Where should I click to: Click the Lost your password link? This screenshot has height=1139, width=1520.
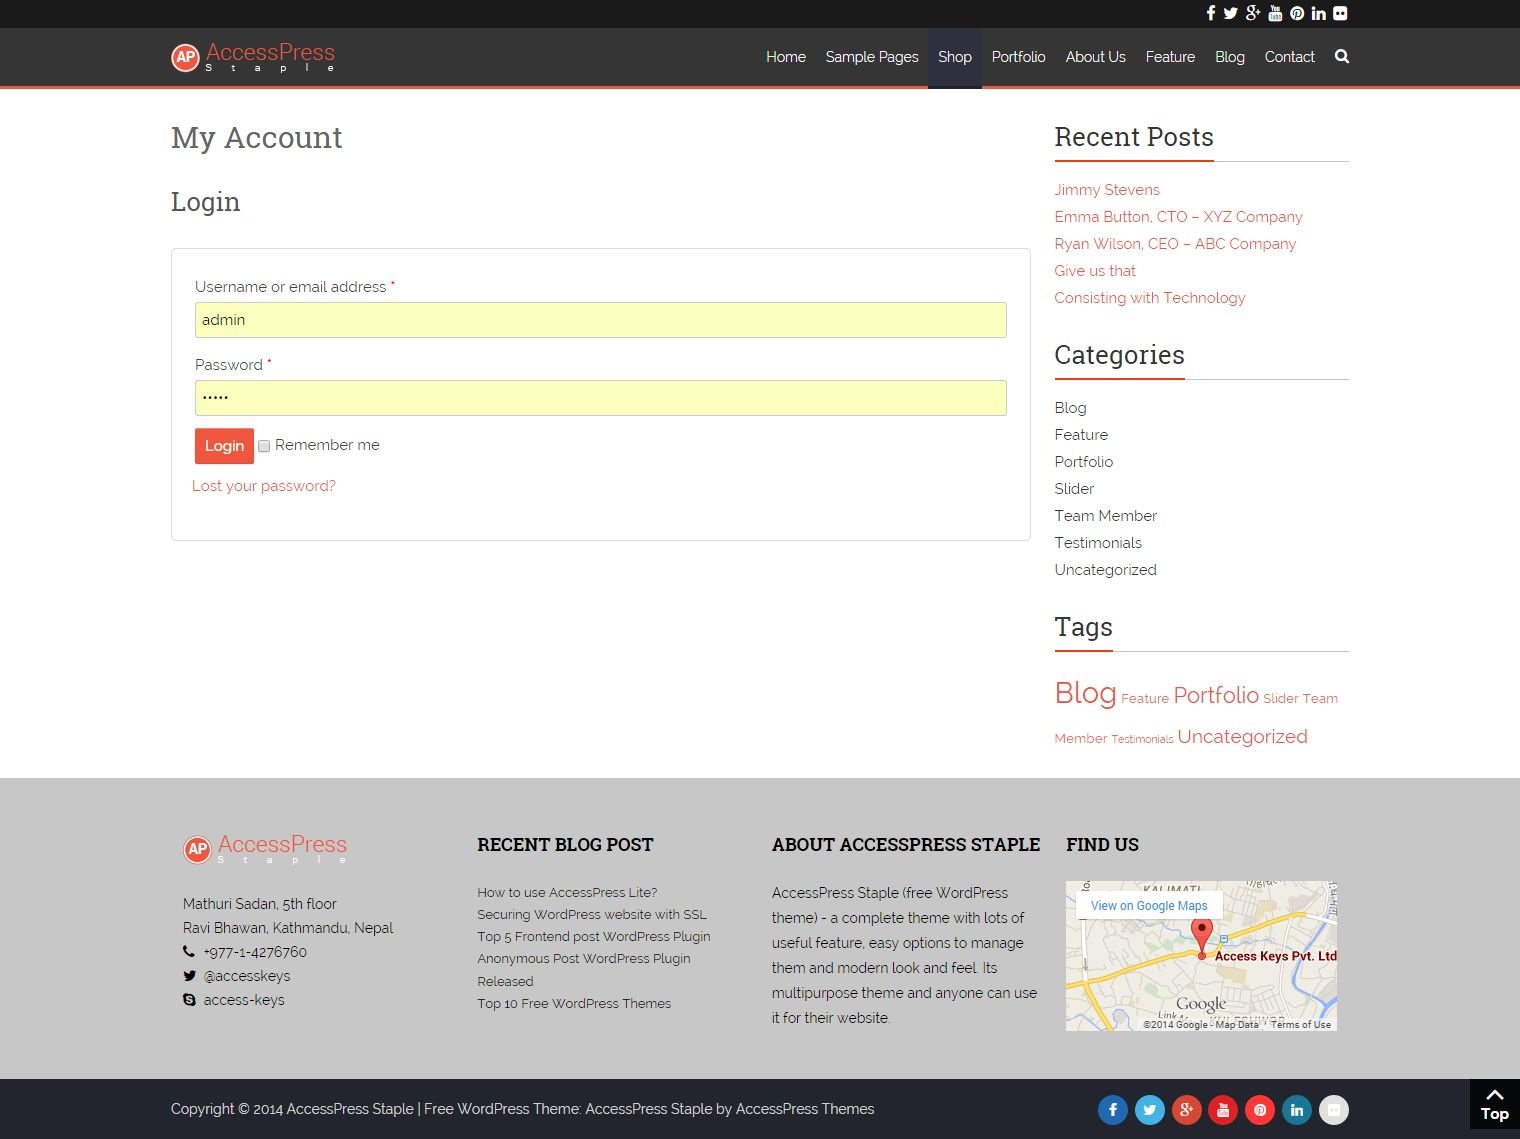(264, 486)
